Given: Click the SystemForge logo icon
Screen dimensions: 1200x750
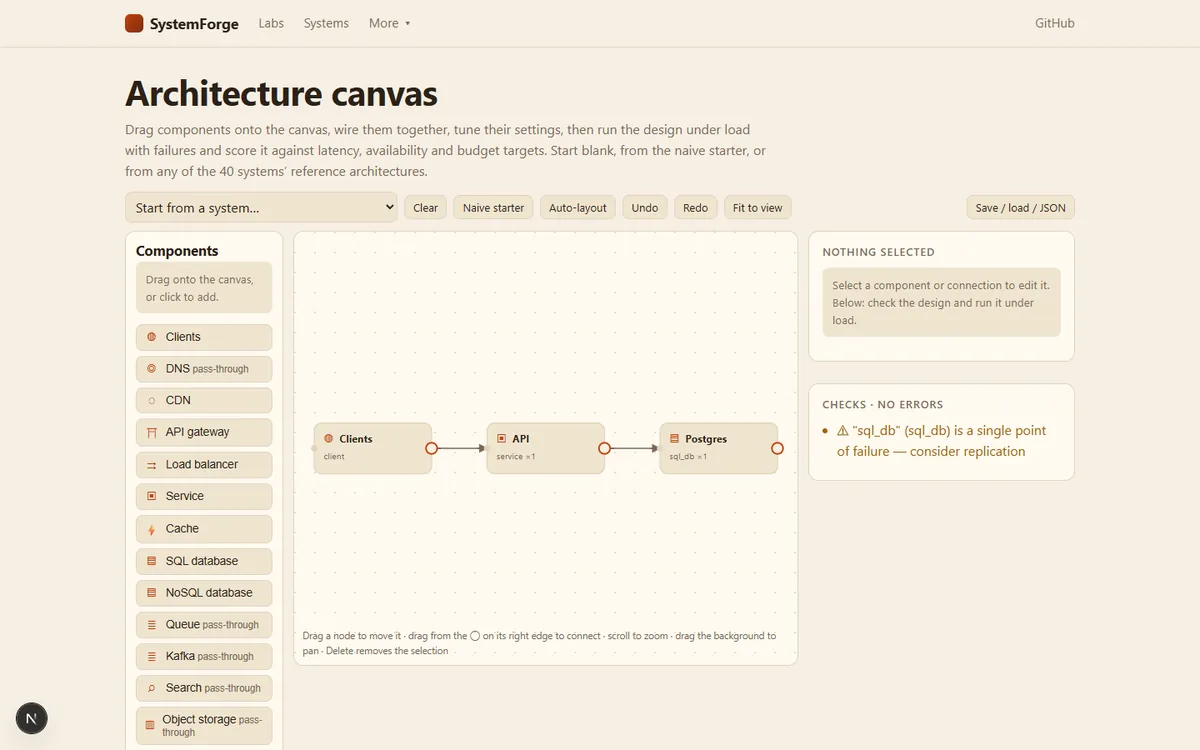Looking at the screenshot, I should (x=134, y=23).
